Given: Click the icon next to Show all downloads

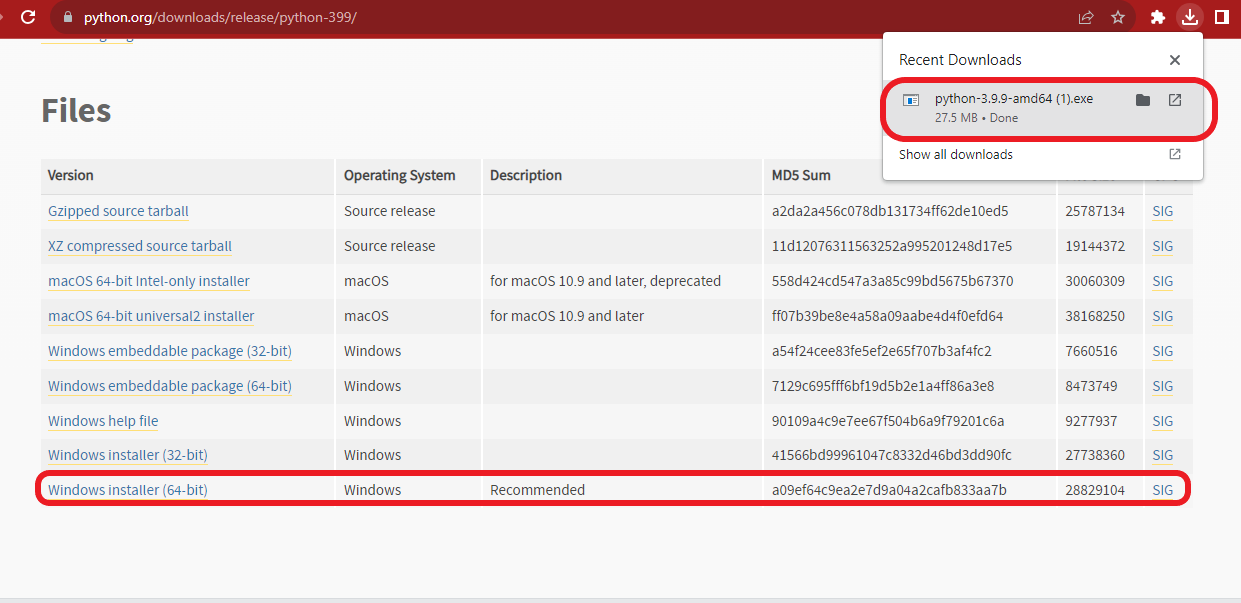Looking at the screenshot, I should 1175,154.
